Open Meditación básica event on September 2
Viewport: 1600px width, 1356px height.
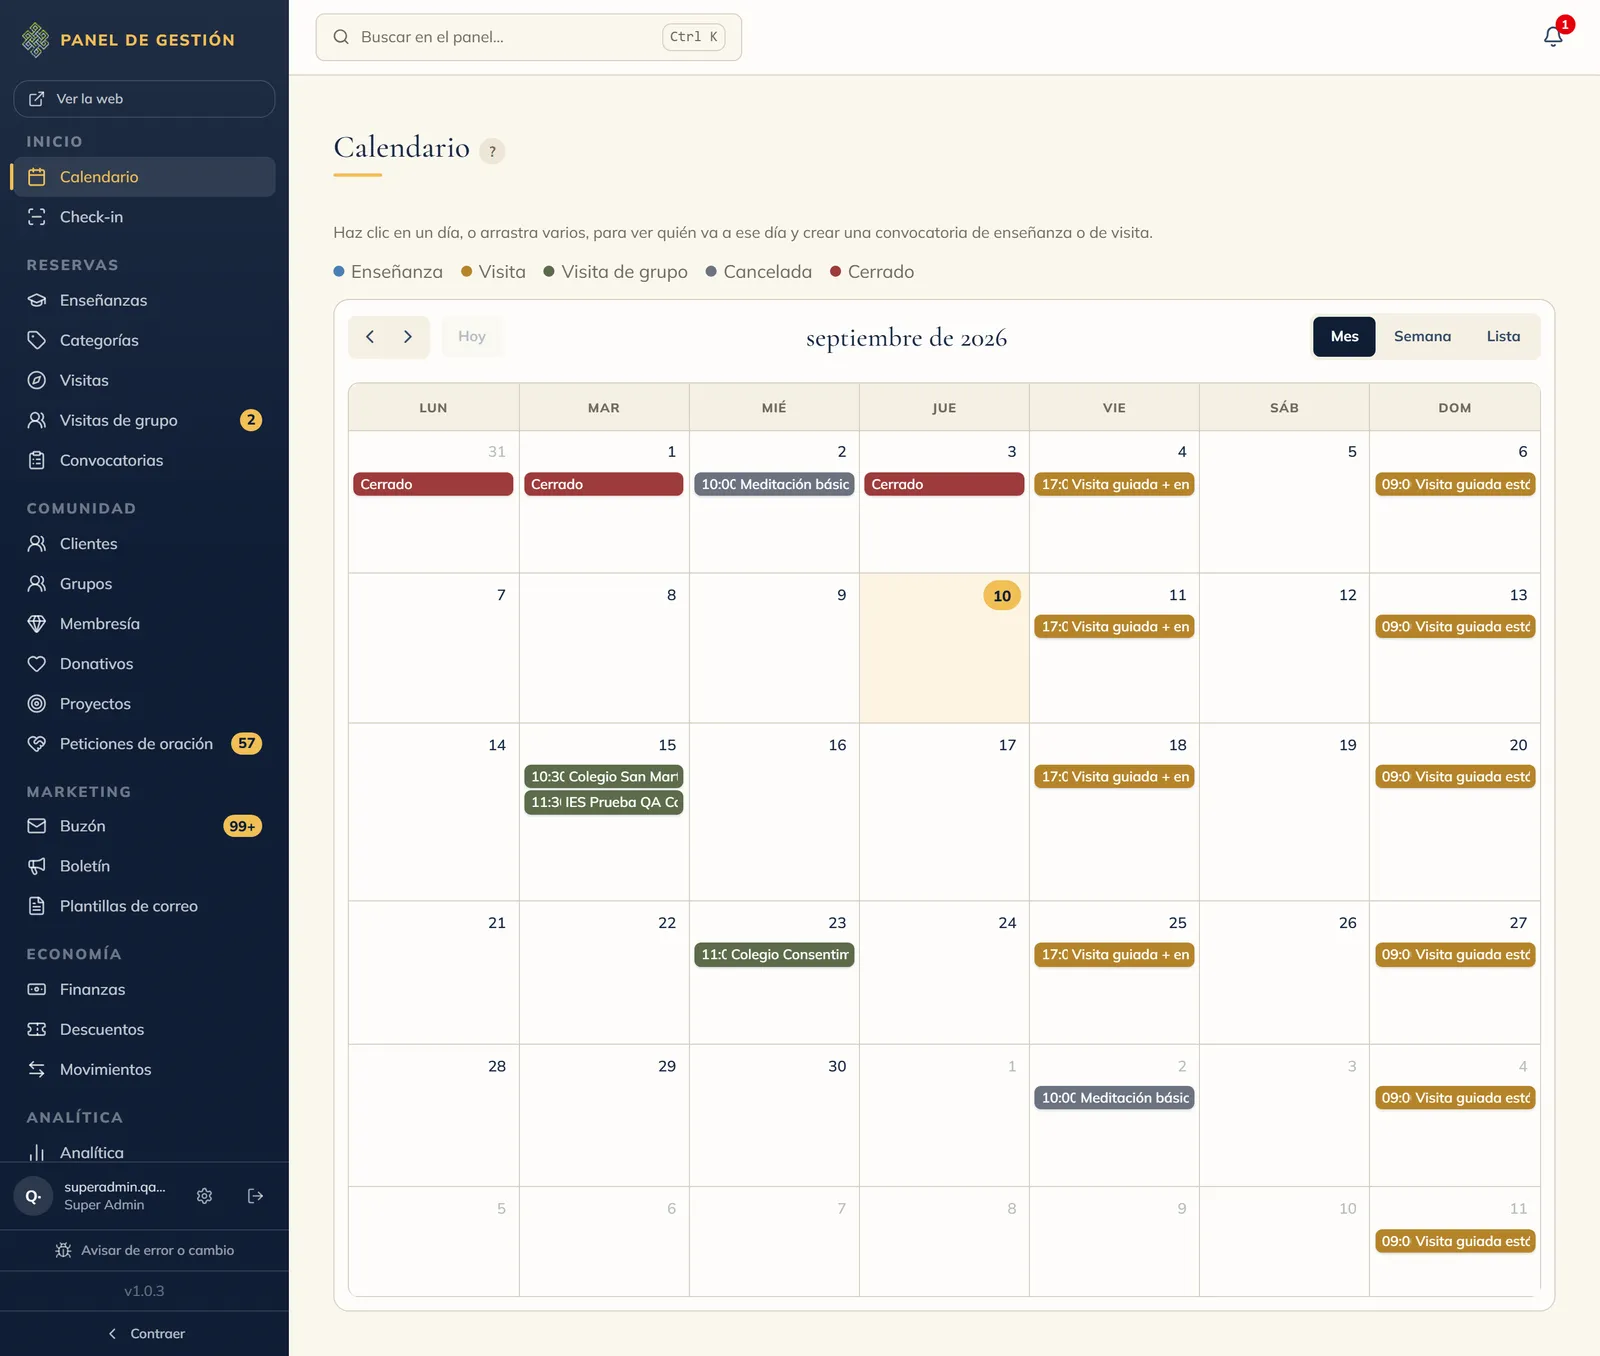(774, 484)
